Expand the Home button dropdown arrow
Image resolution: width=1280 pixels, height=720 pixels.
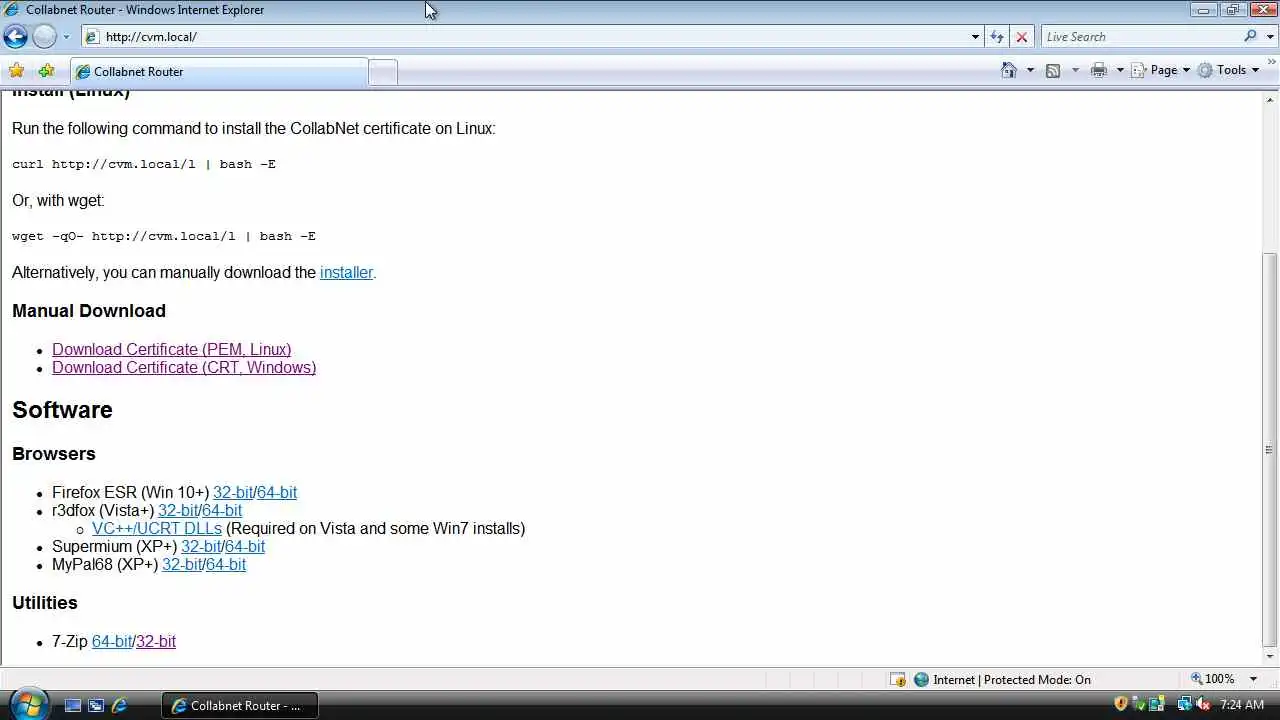point(1030,70)
